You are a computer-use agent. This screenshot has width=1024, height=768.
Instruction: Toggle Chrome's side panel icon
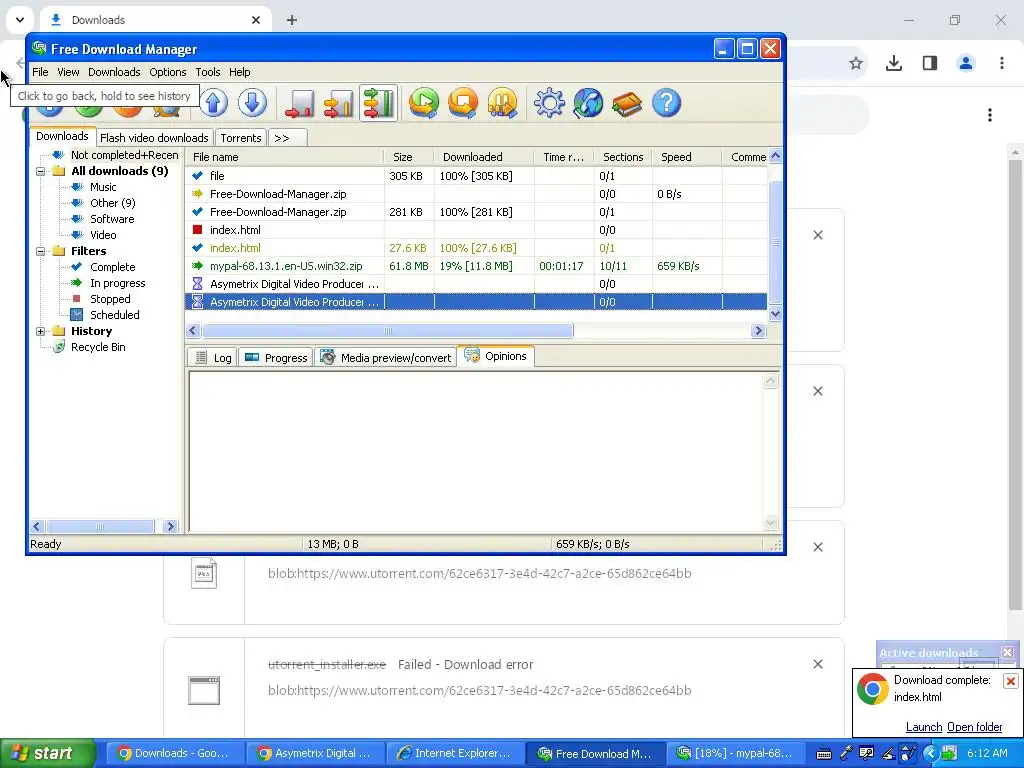coord(930,63)
